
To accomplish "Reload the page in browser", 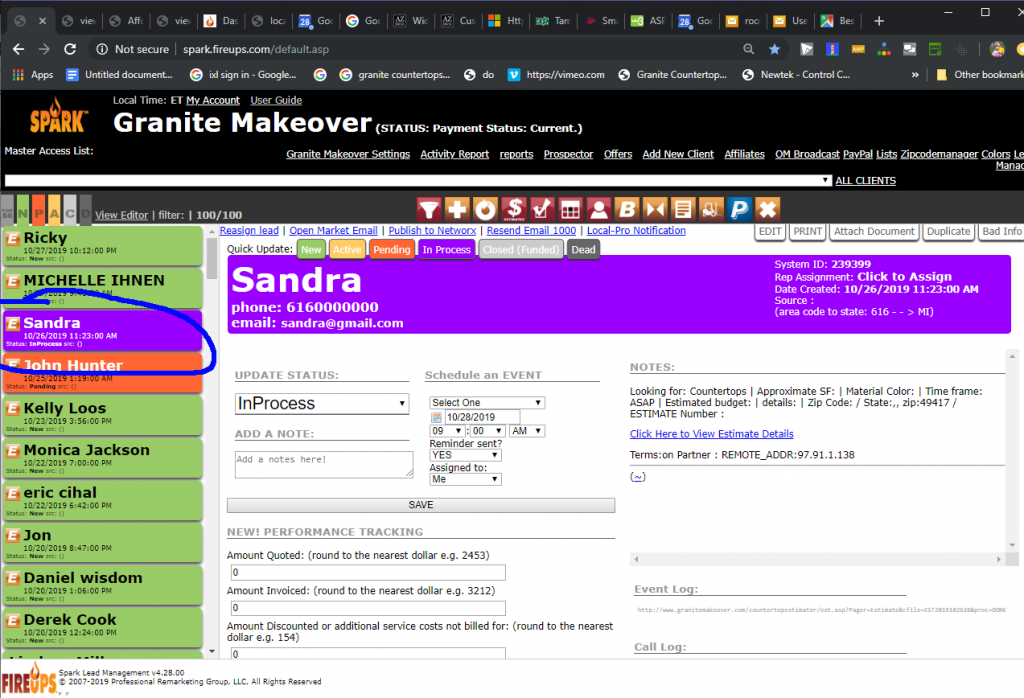I will 70,49.
